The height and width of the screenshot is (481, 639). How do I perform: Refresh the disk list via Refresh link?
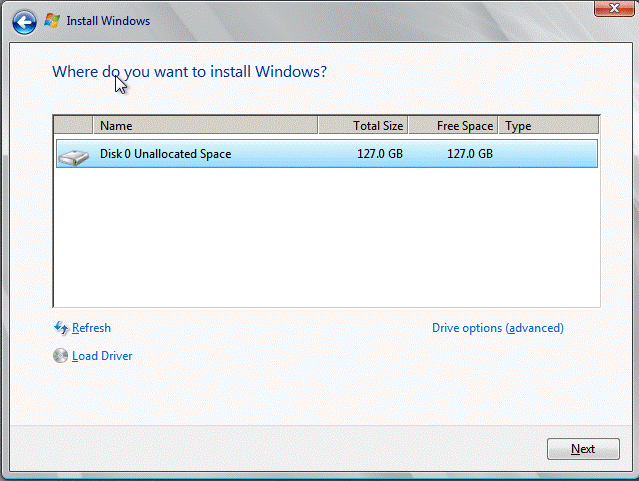(91, 328)
